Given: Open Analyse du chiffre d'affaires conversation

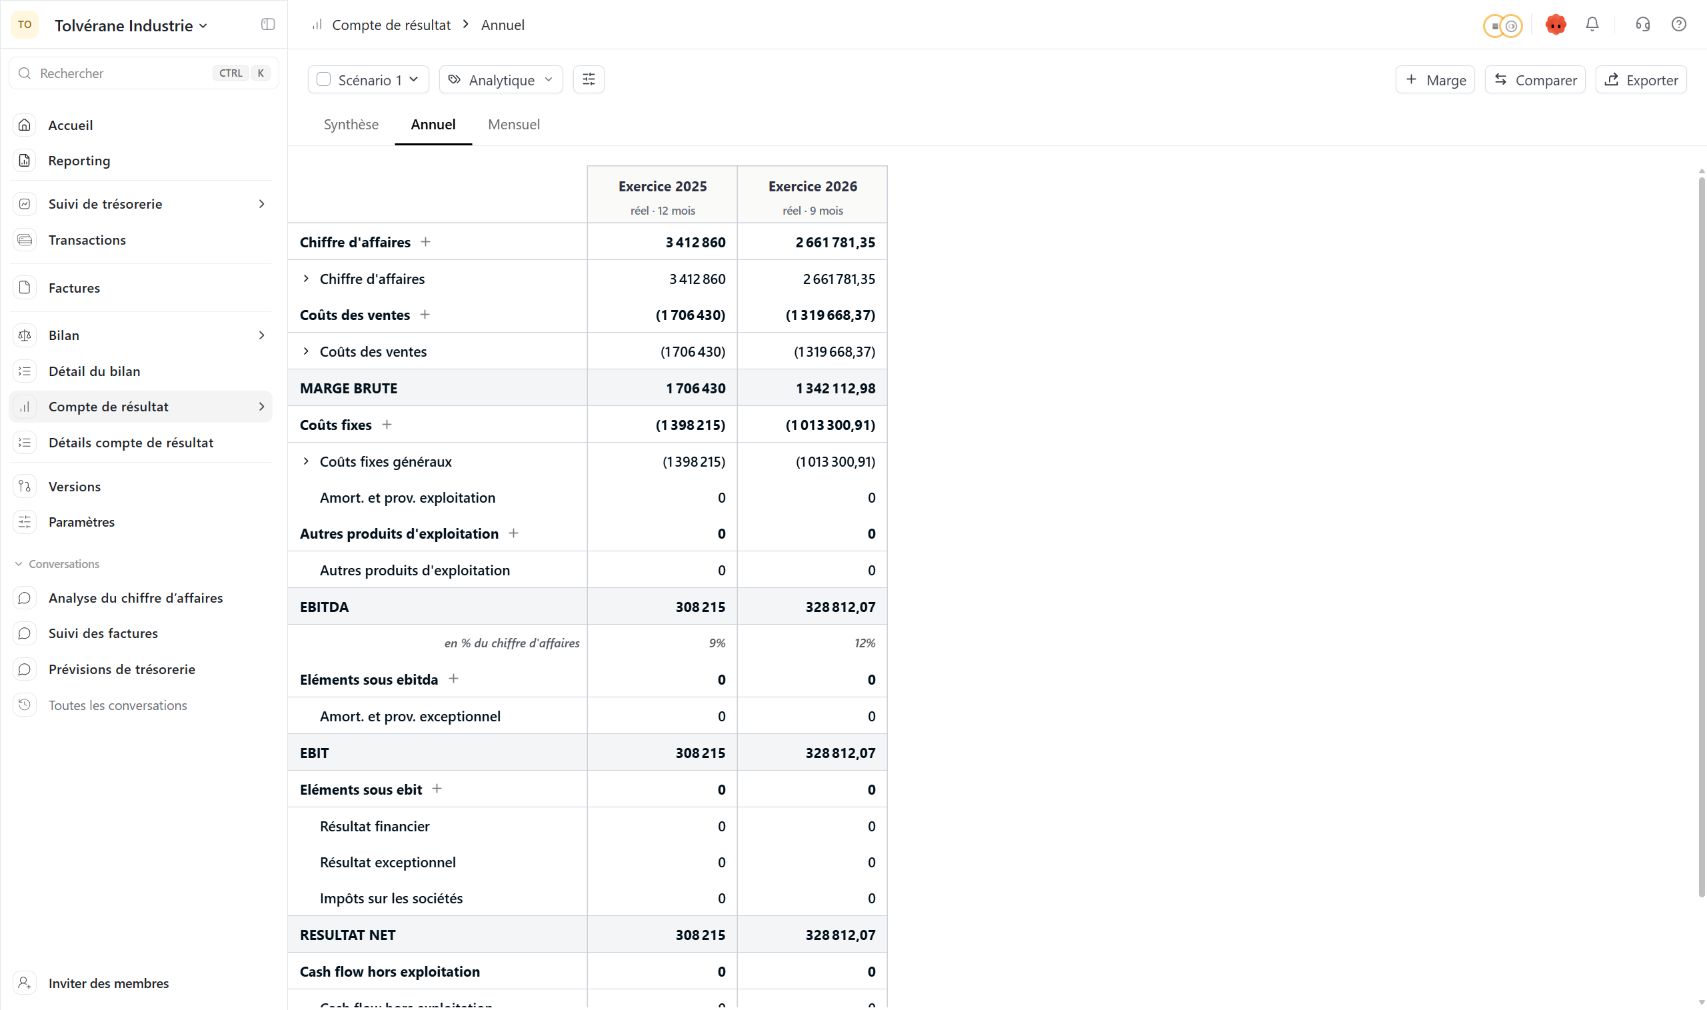Looking at the screenshot, I should [x=141, y=598].
